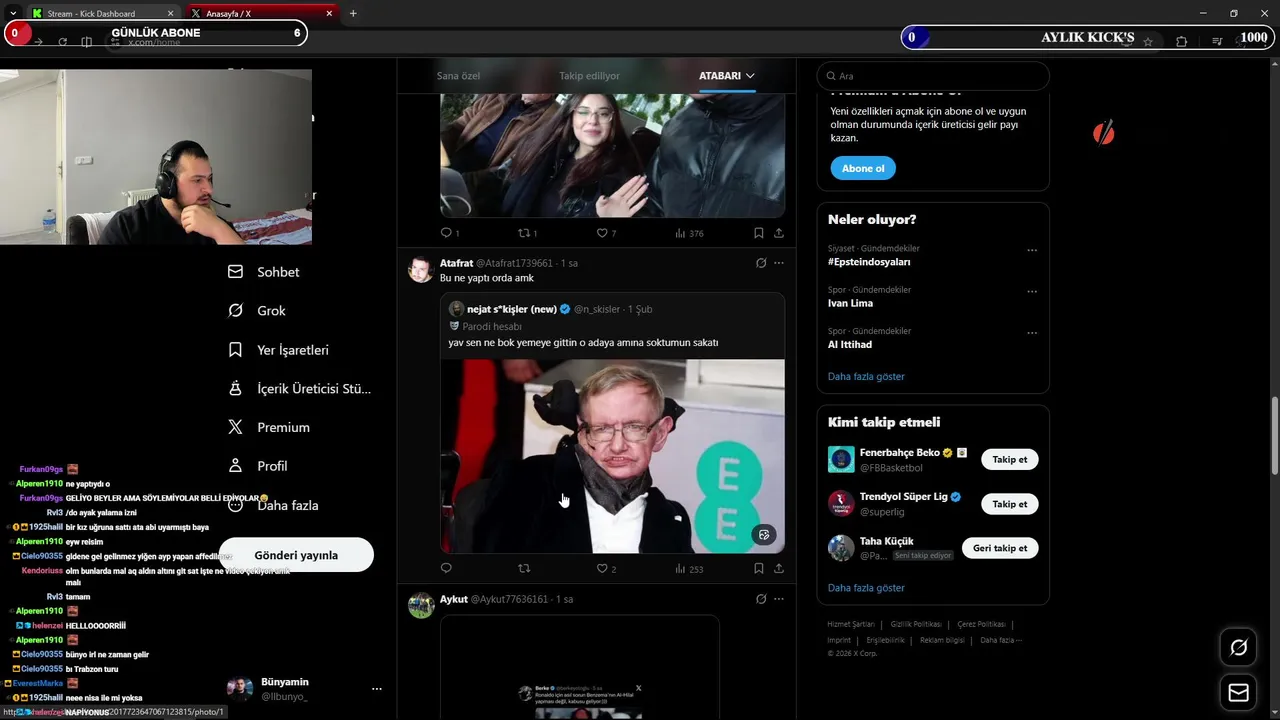Open Bünyamin account avatar at bottom
The width and height of the screenshot is (1280, 720).
[x=240, y=689]
